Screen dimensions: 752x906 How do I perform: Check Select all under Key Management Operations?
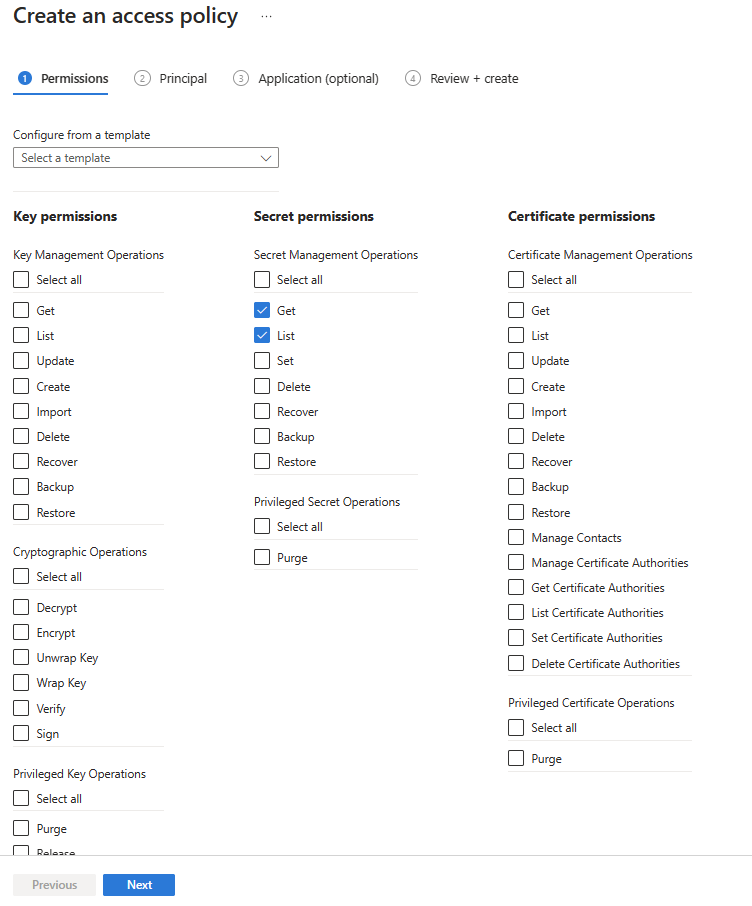[20, 279]
